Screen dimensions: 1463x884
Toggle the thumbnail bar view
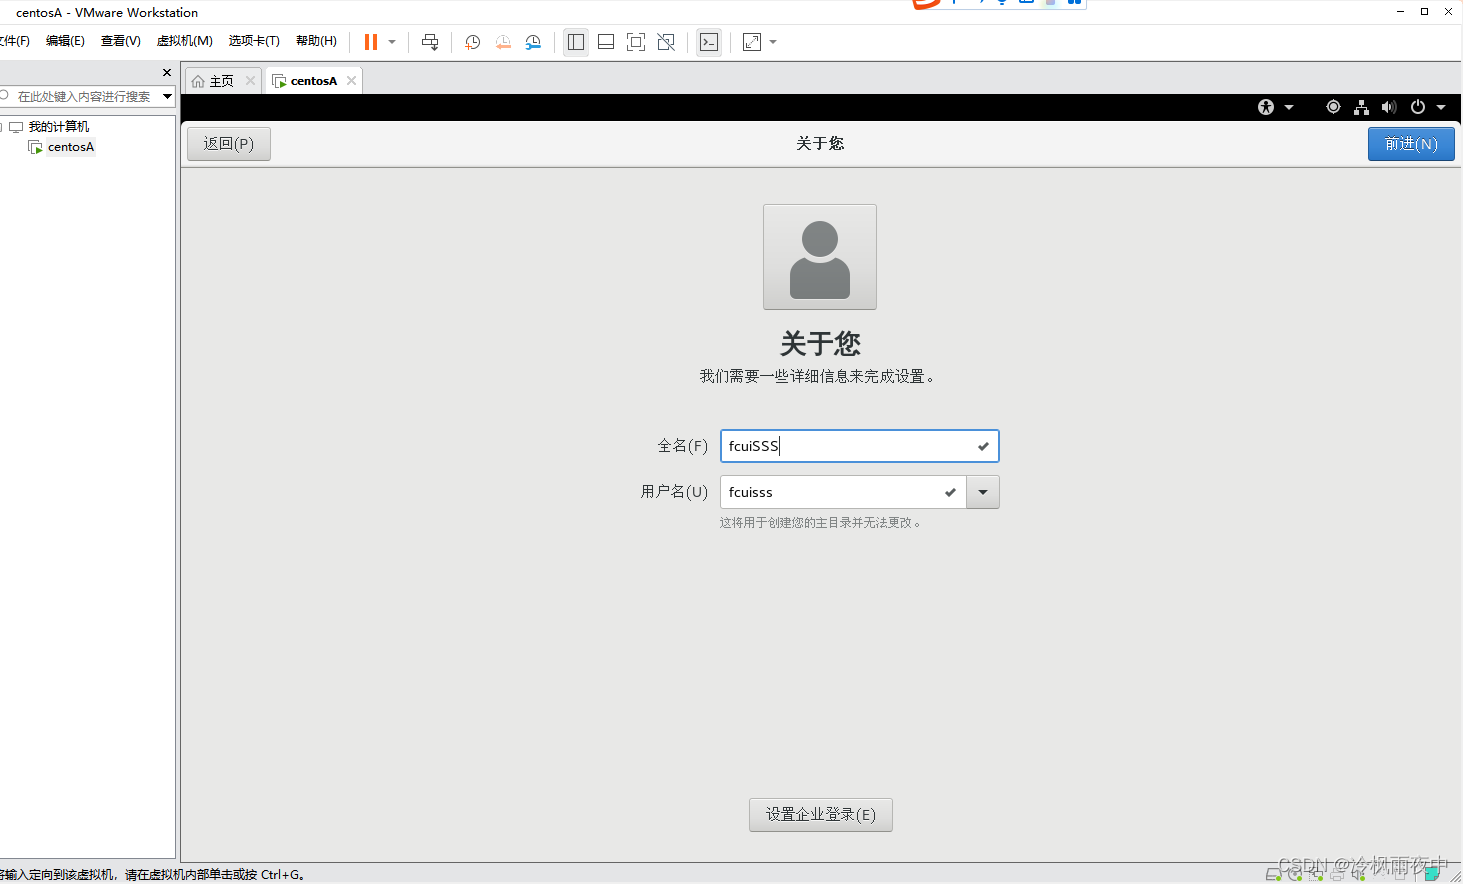606,42
